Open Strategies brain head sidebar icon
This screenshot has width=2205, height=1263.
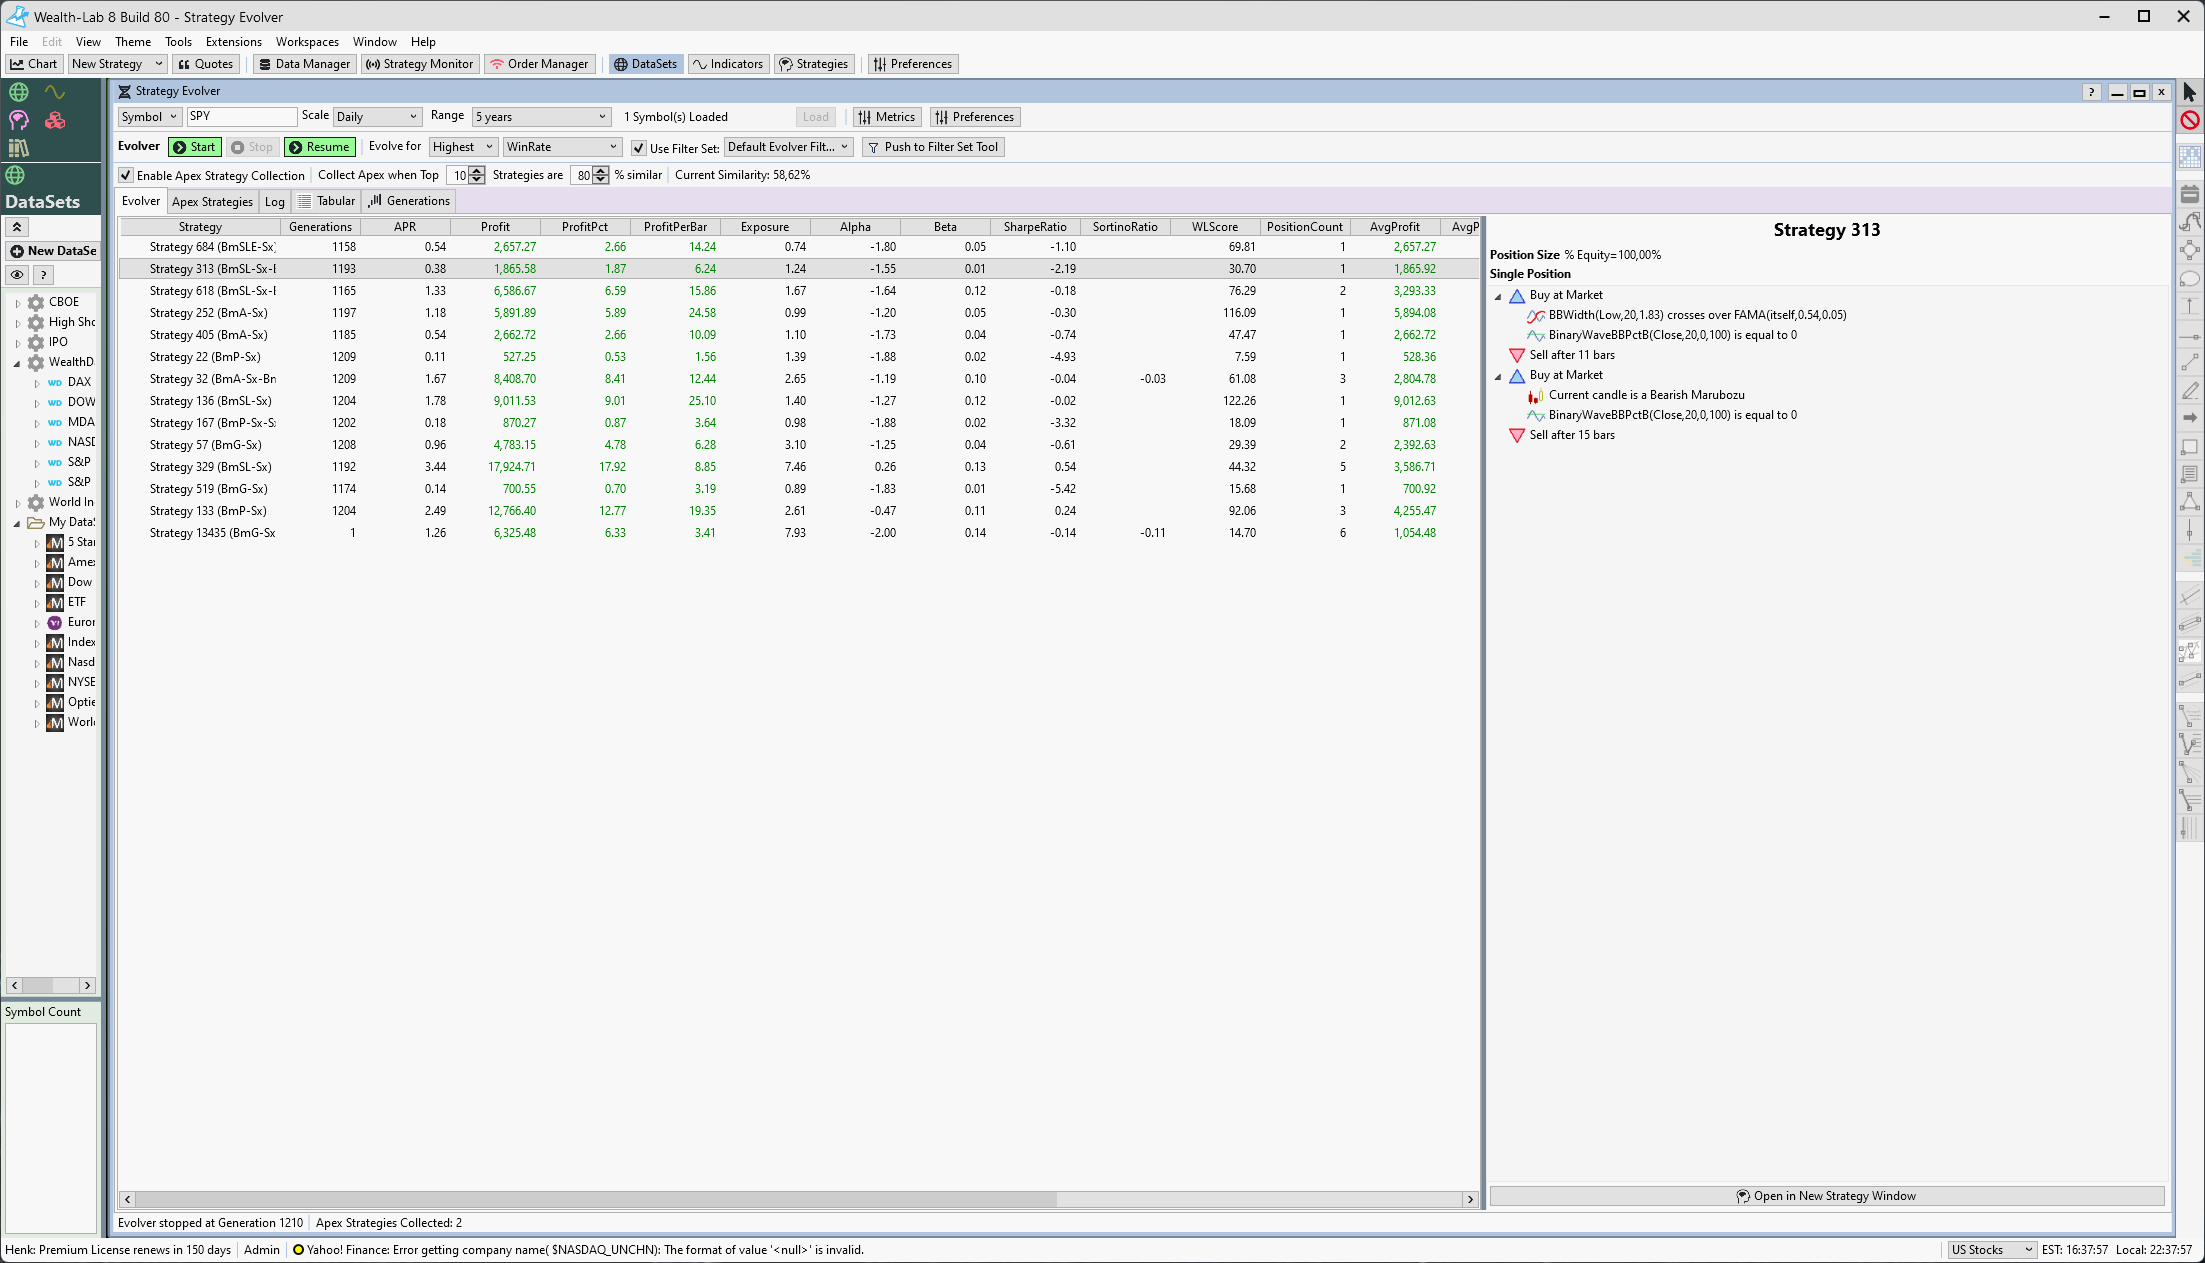point(18,120)
